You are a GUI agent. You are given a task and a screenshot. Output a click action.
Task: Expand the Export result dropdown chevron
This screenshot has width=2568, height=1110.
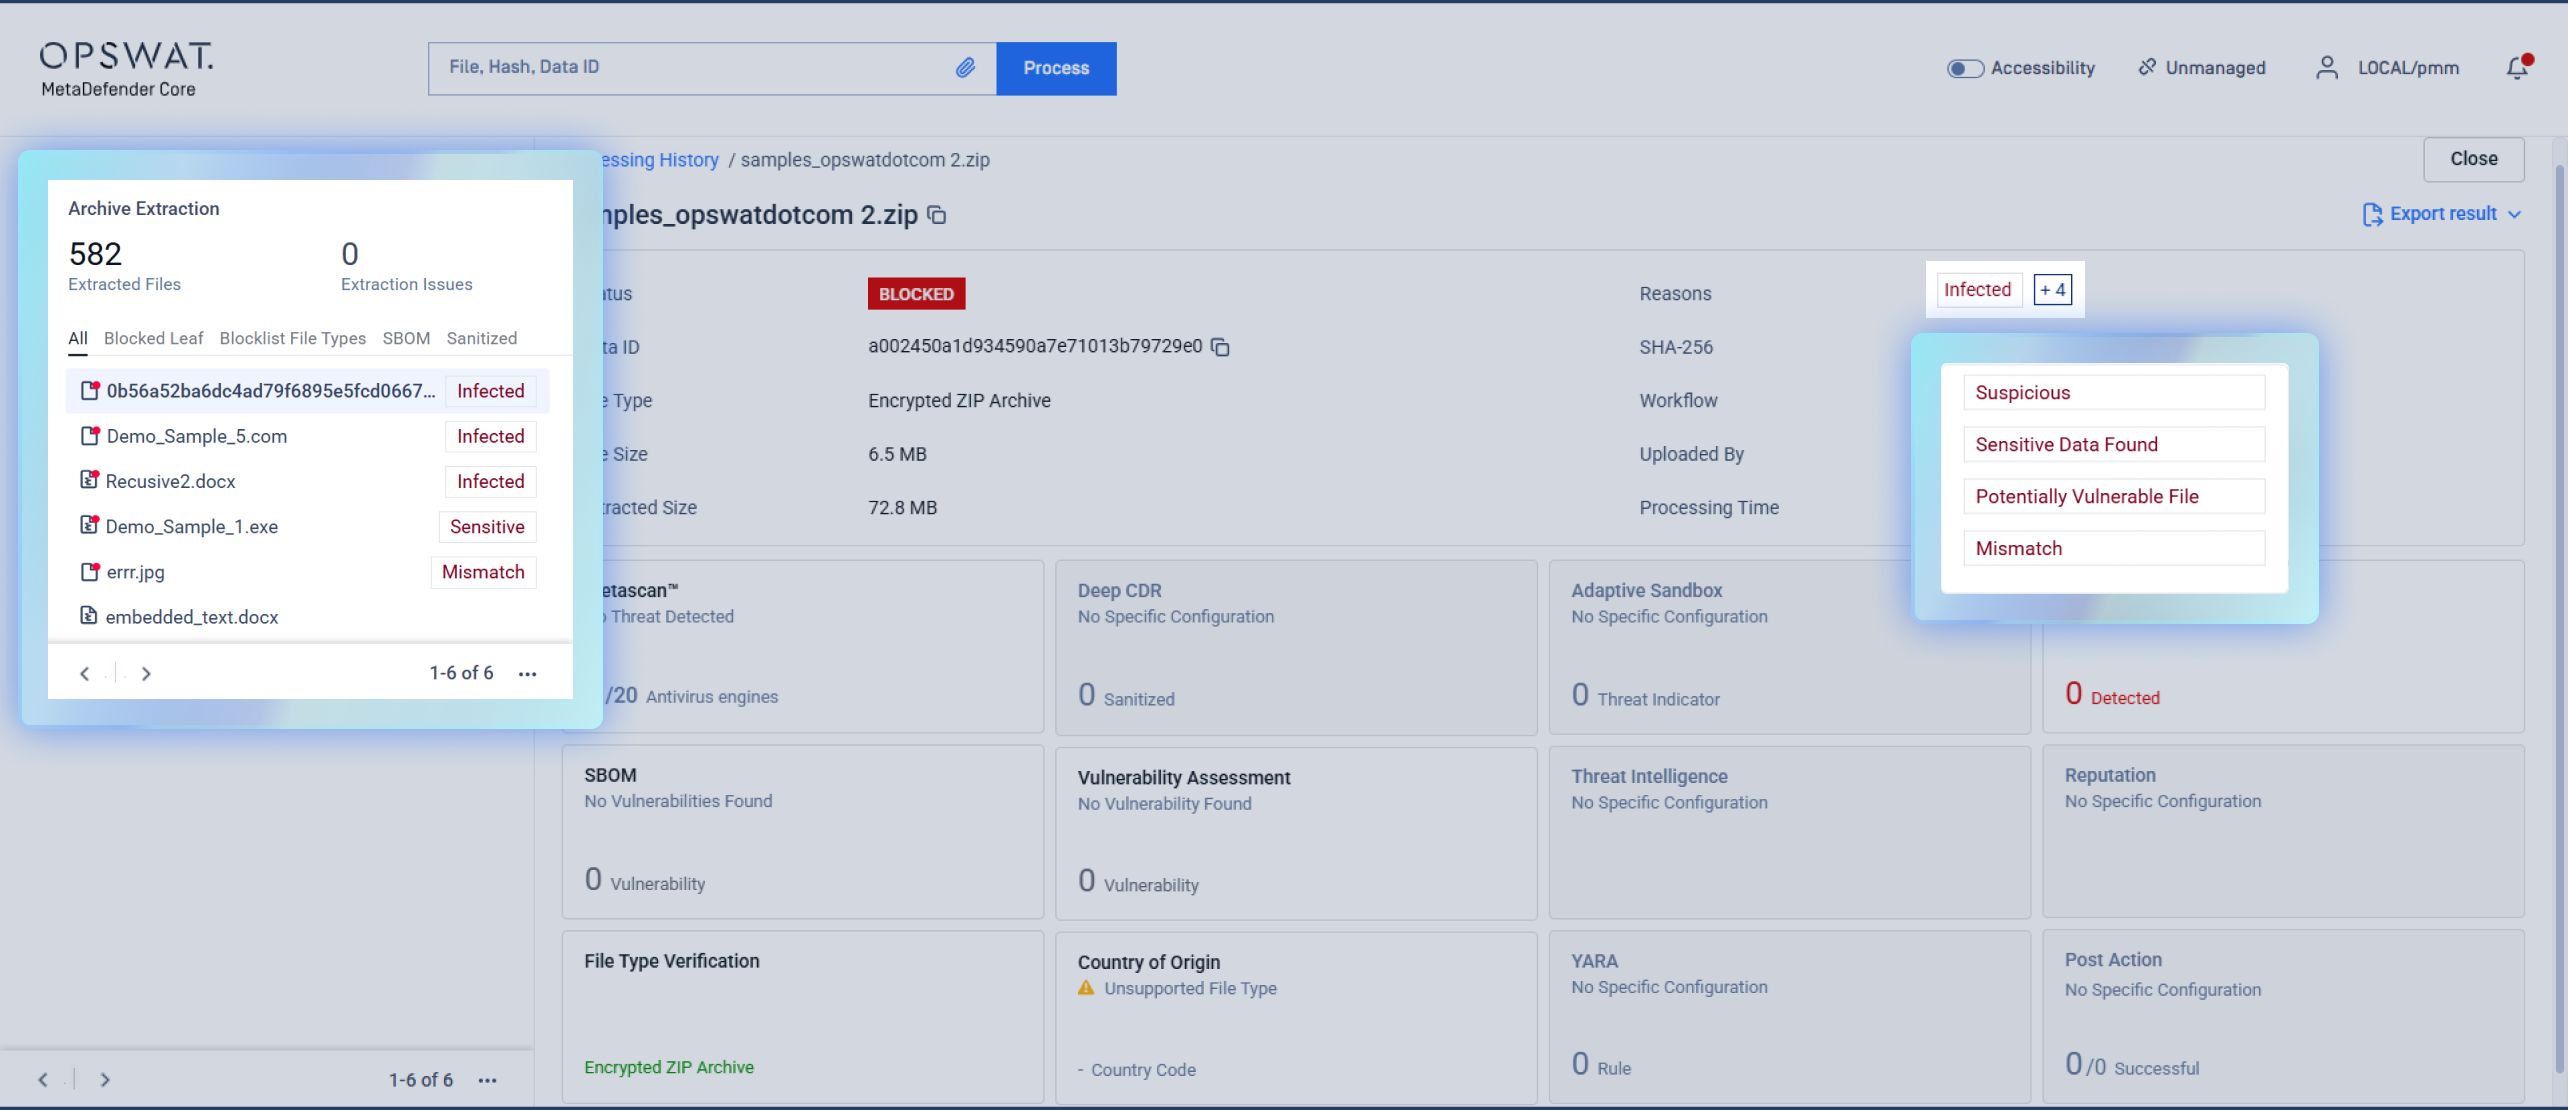click(x=2515, y=214)
